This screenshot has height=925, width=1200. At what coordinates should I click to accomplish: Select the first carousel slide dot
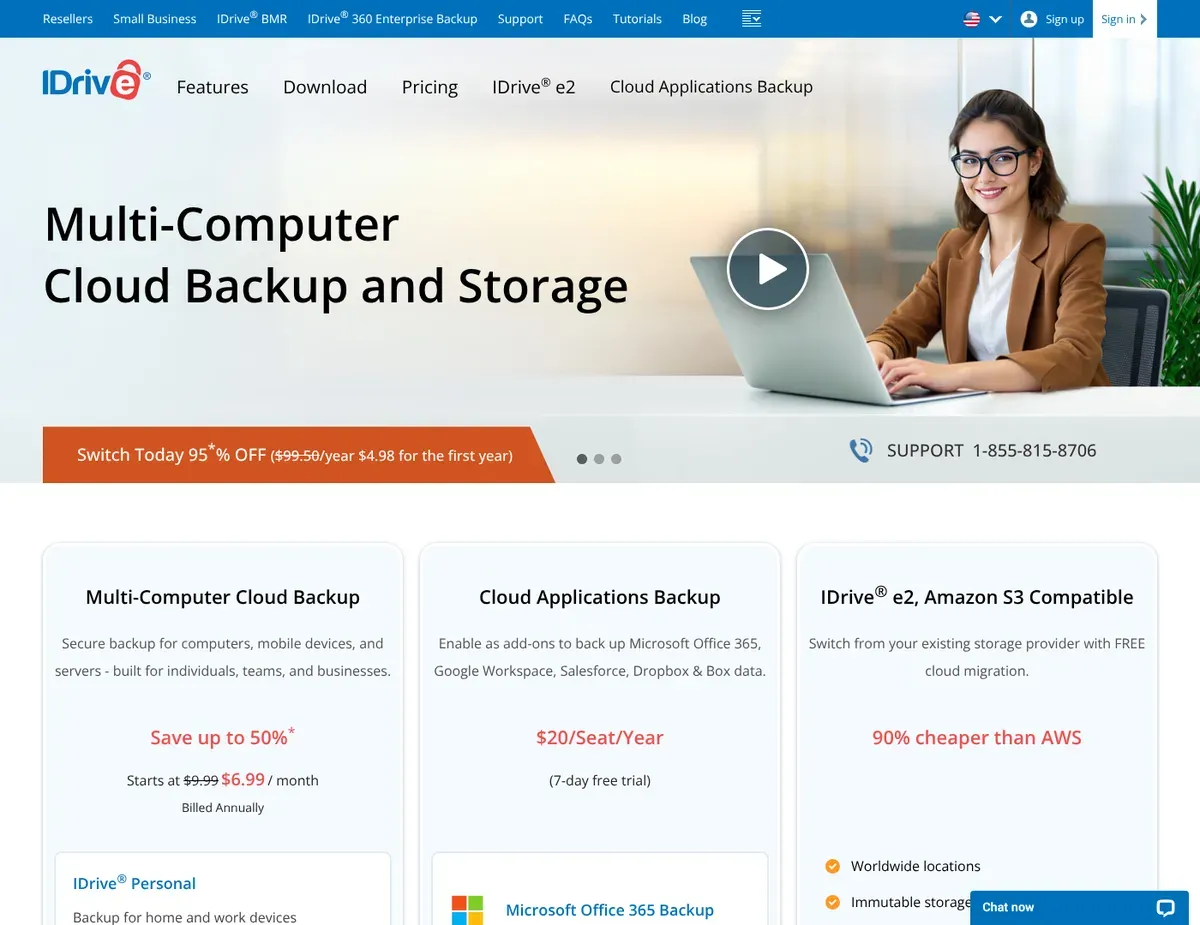[x=582, y=459]
